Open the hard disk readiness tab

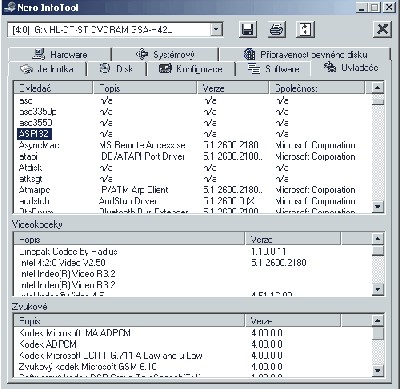coord(305,54)
